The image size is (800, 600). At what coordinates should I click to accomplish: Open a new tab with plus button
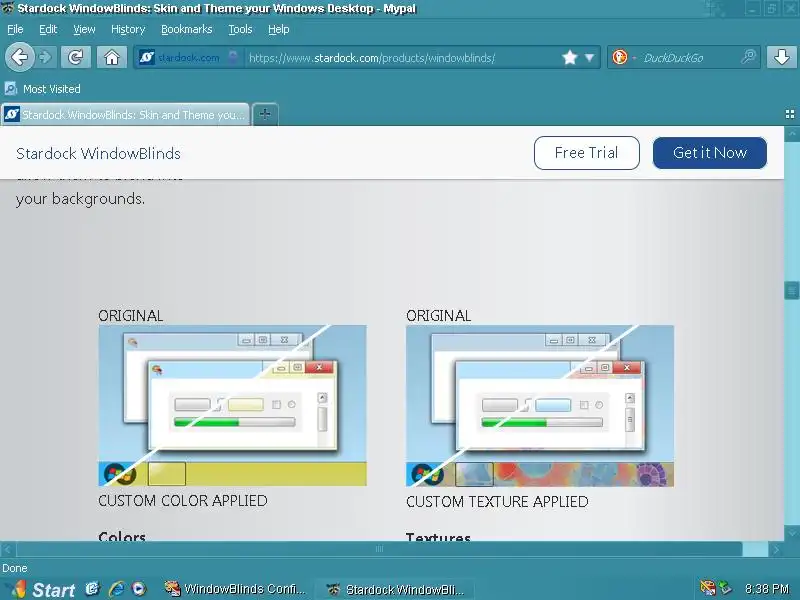(265, 114)
